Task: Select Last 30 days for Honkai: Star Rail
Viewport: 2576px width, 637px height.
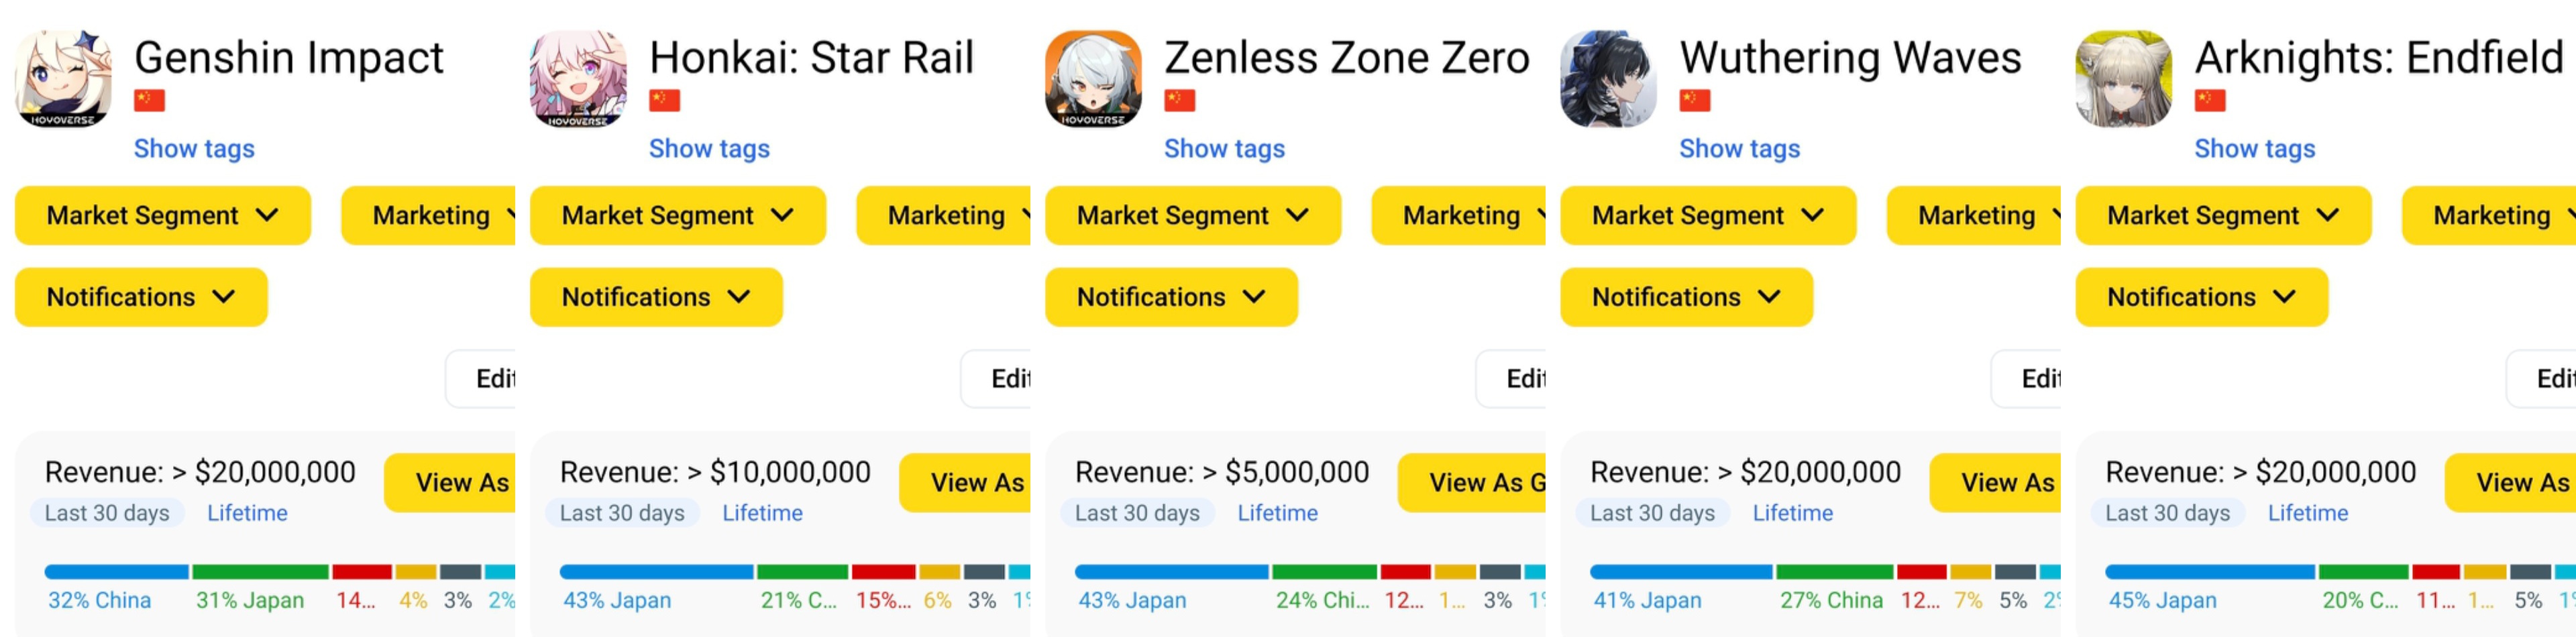Action: [622, 513]
